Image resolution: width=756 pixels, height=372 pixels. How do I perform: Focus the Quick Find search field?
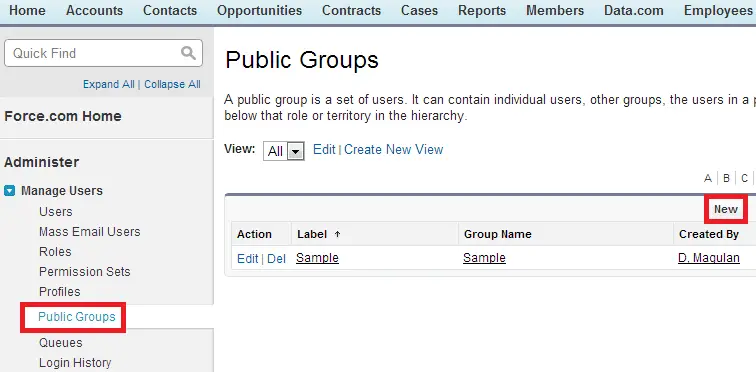(103, 53)
